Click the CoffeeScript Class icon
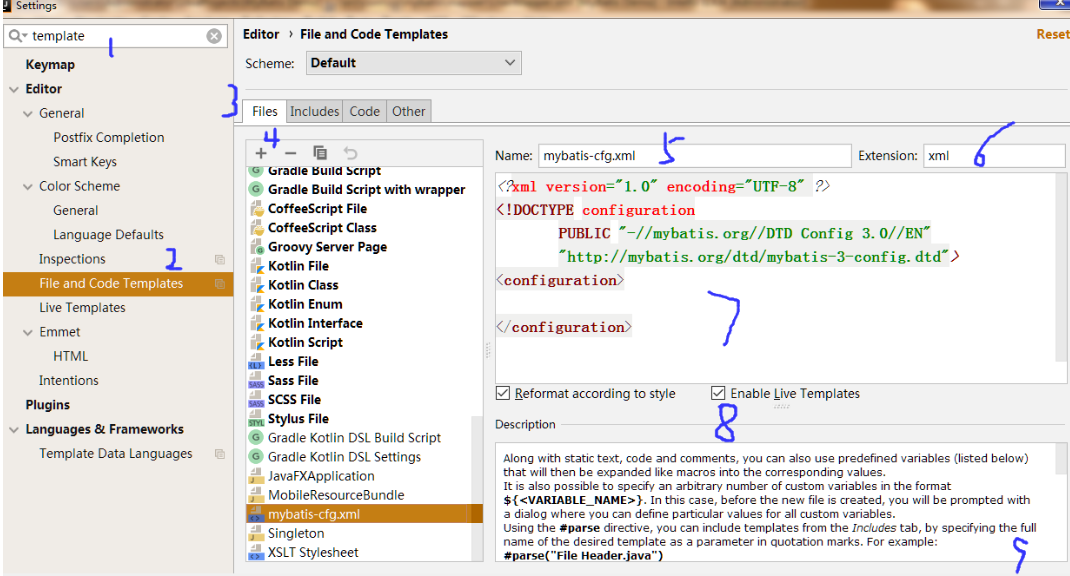The height and width of the screenshot is (576, 1070). tap(256, 227)
